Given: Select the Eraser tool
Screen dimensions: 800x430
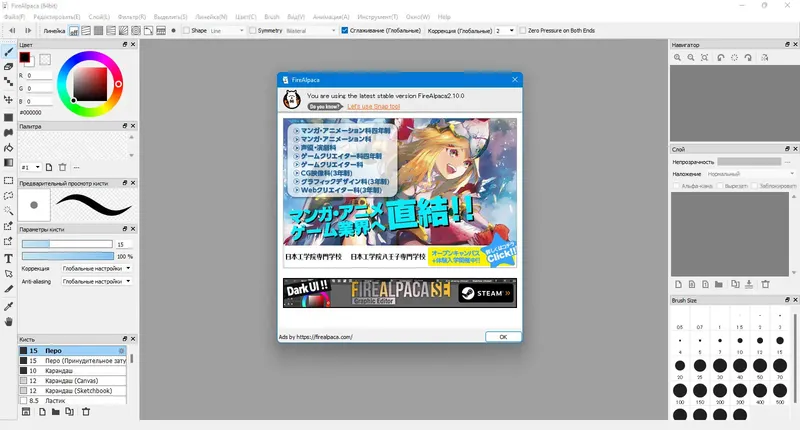Looking at the screenshot, I should click(x=9, y=67).
